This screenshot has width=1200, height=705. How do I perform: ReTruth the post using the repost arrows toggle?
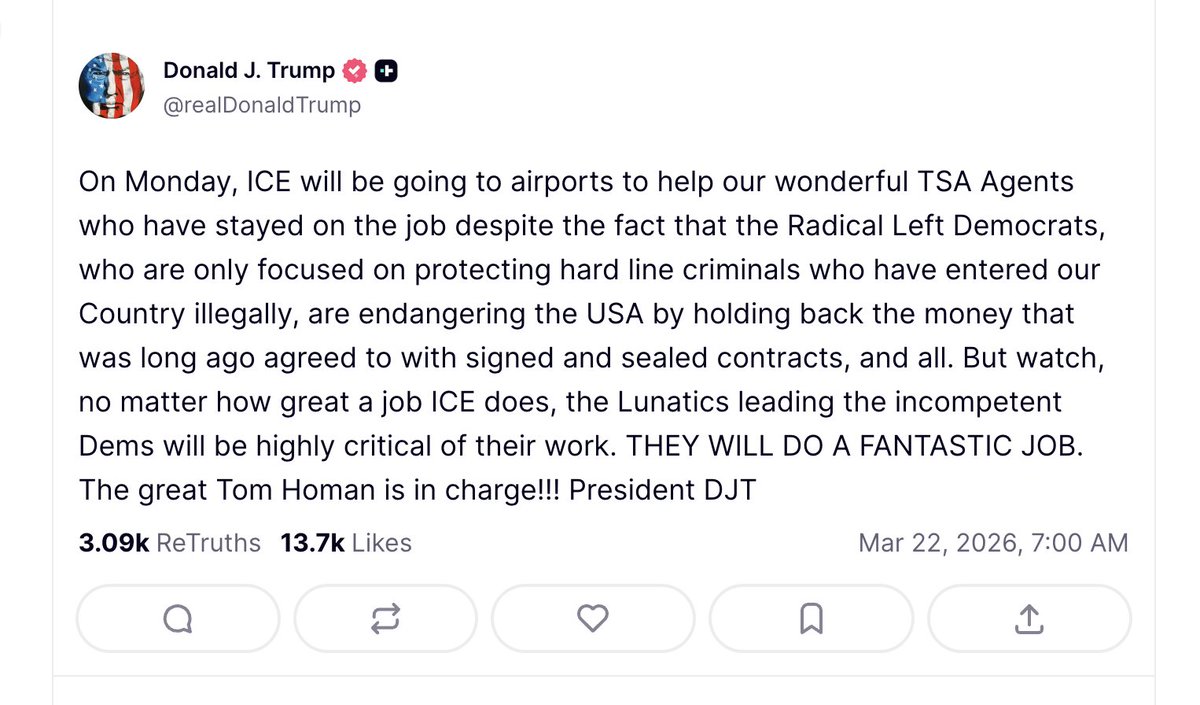[x=385, y=619]
